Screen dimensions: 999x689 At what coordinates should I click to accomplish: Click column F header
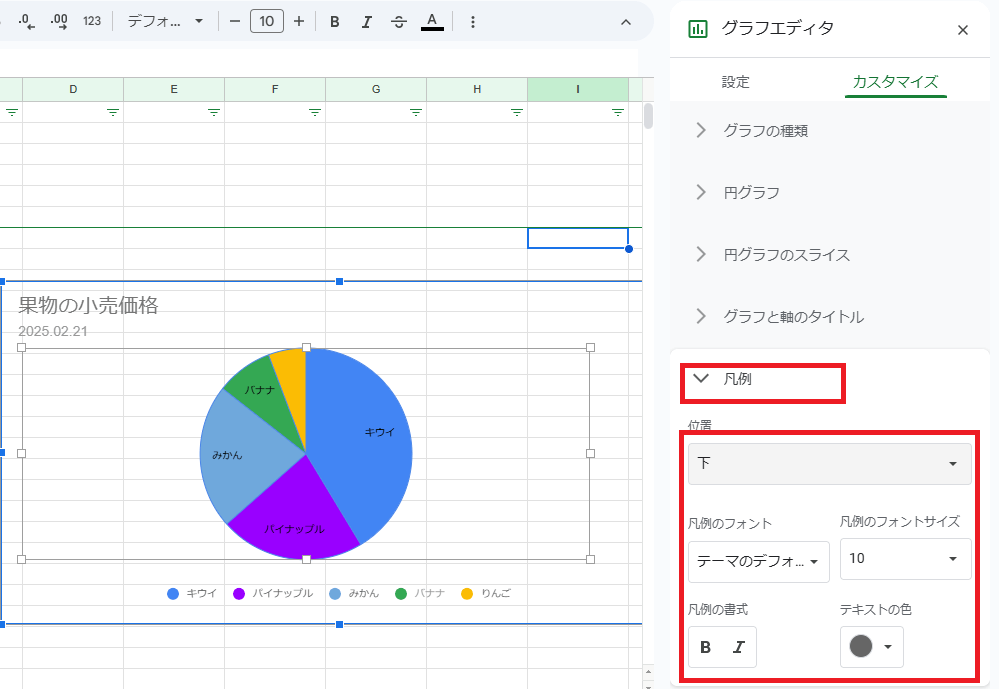(275, 89)
